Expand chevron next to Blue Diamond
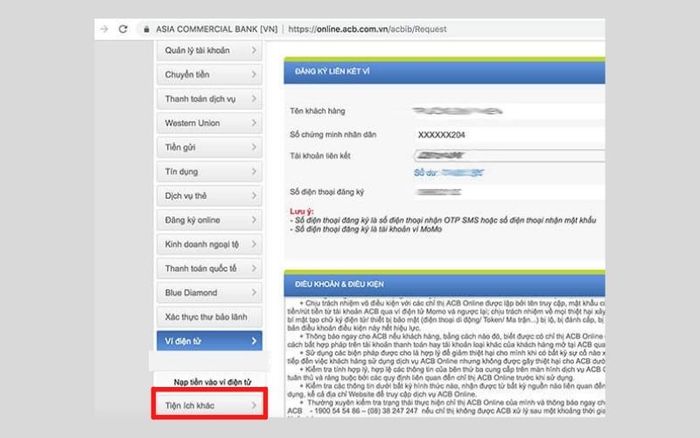 (254, 292)
